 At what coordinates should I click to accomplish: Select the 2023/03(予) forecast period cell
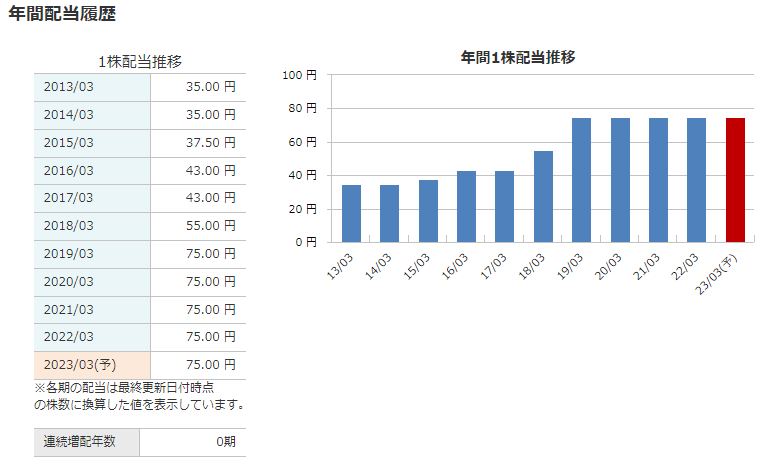pyautogui.click(x=92, y=365)
